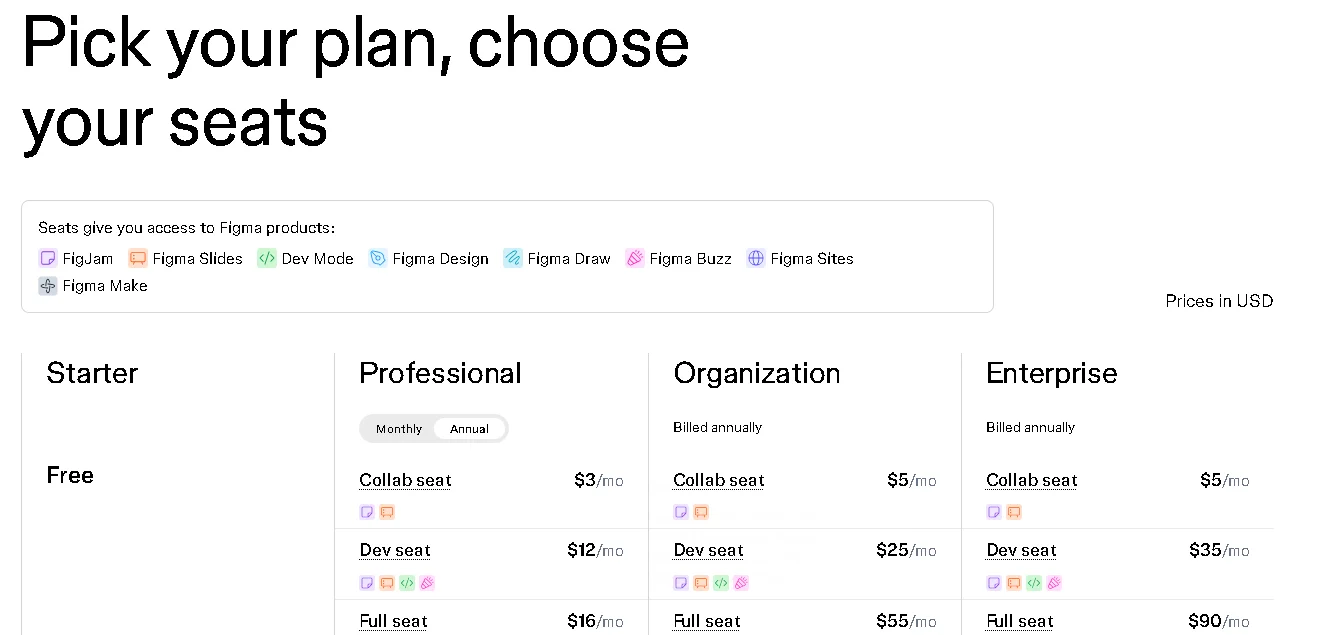
Task: Click the Figma Sites icon in the legend
Action: 756,258
